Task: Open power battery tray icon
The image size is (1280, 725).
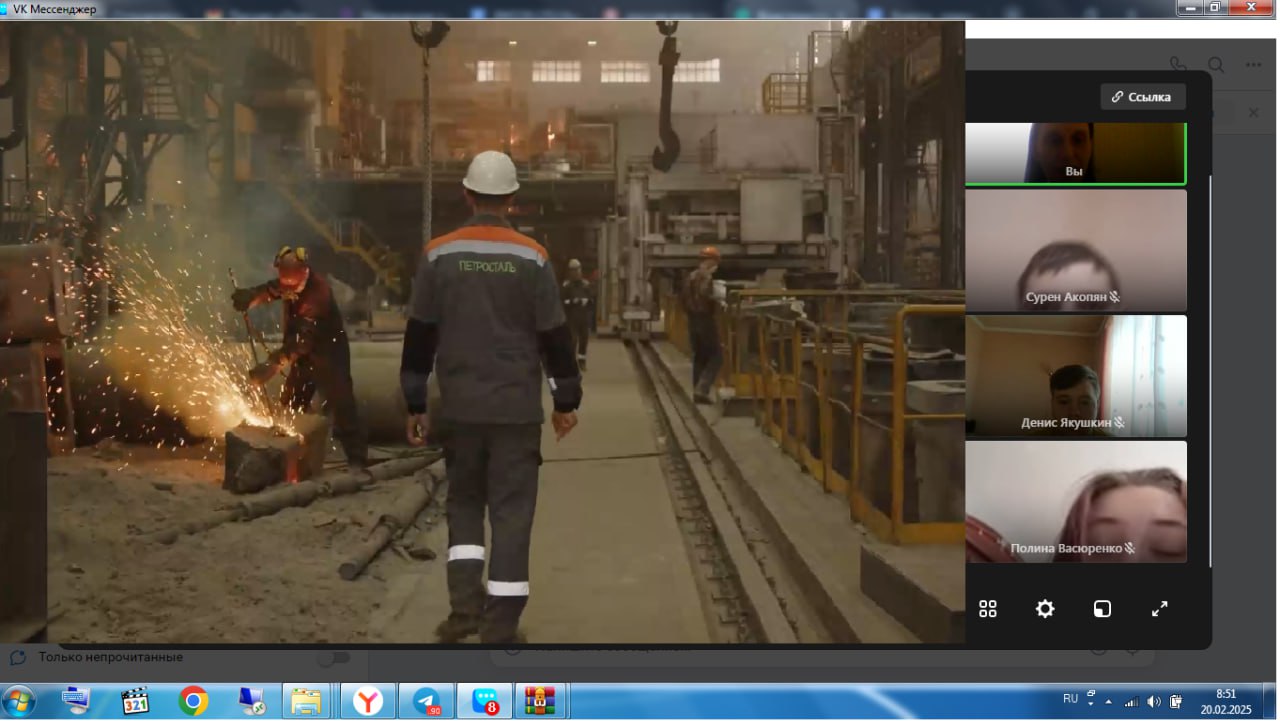Action: (x=1176, y=702)
